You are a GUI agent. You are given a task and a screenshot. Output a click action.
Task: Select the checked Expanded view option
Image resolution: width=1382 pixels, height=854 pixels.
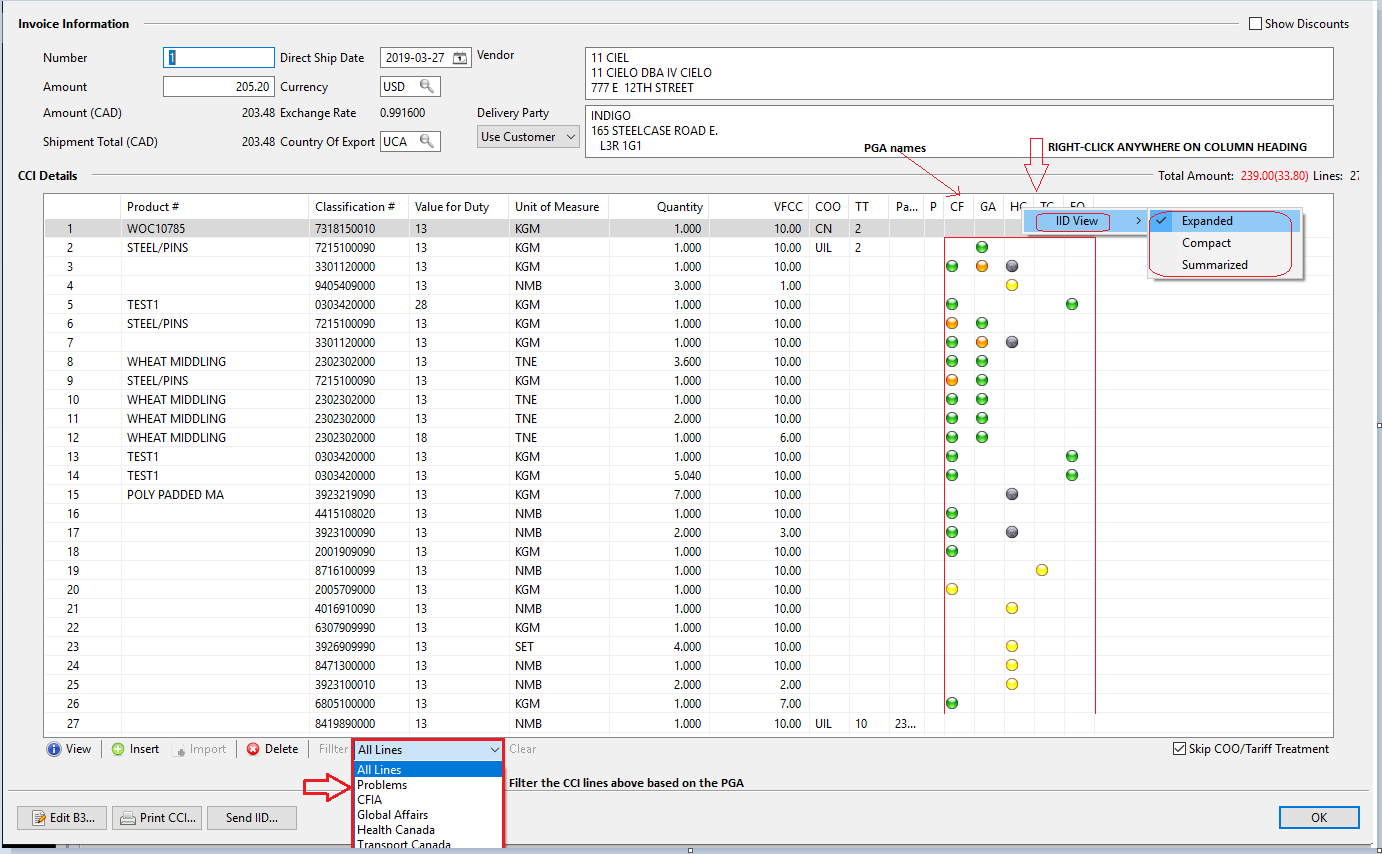coord(1226,221)
